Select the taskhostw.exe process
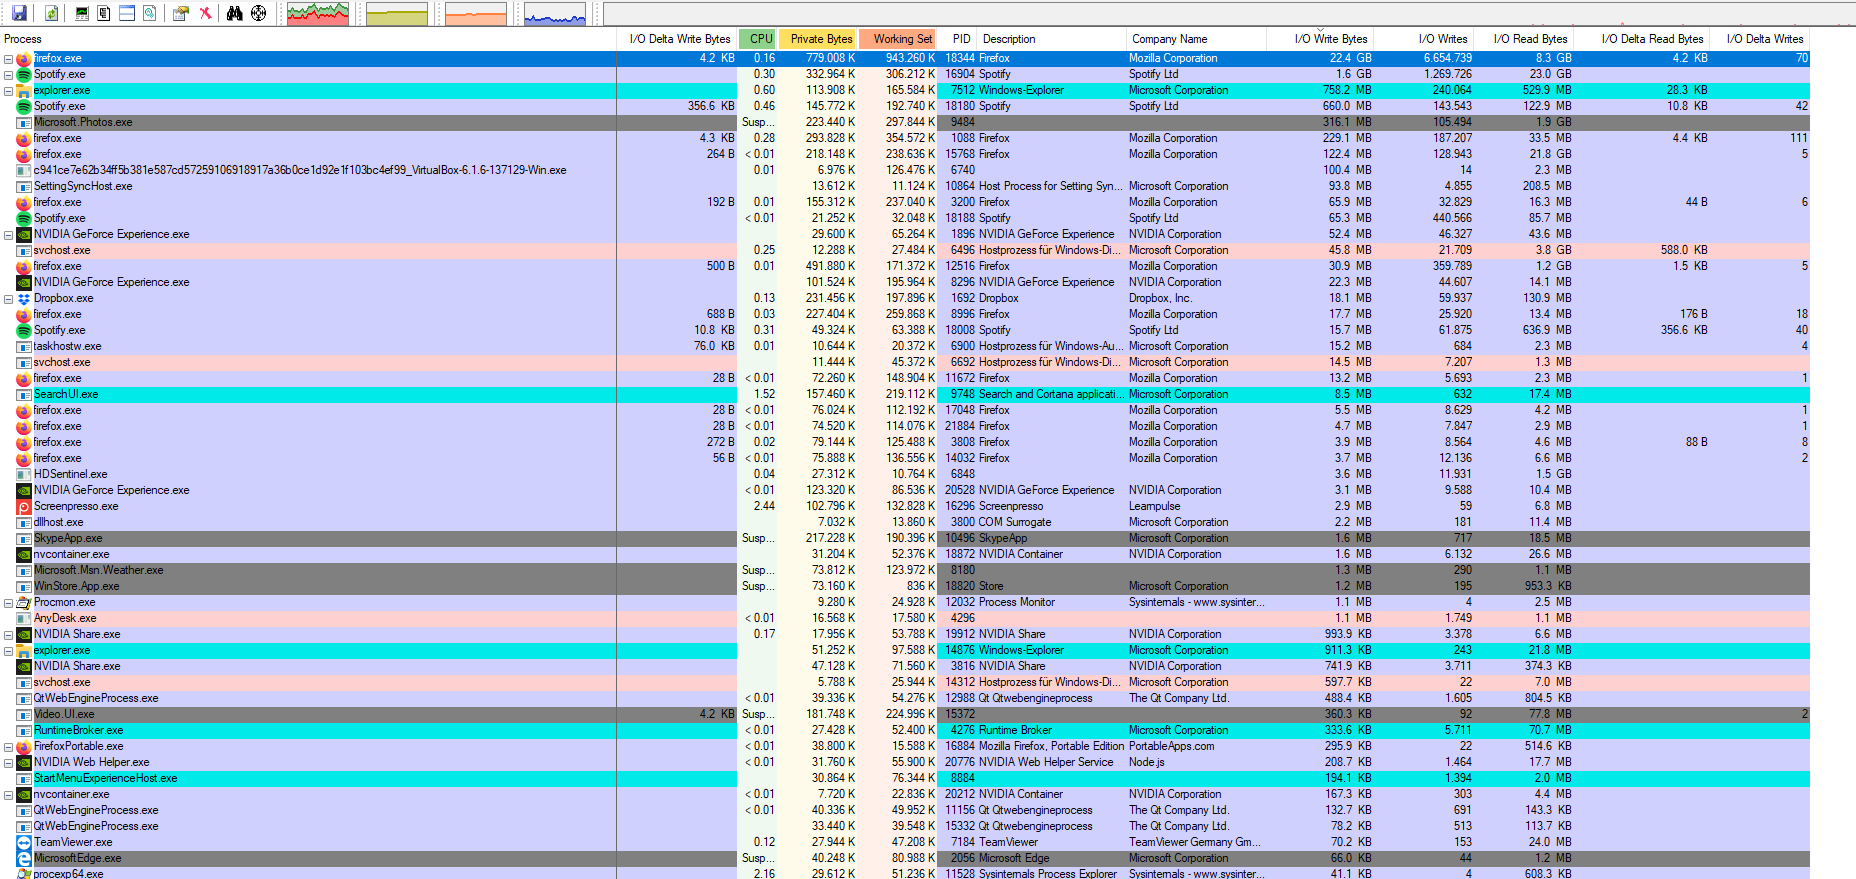 (x=905, y=347)
